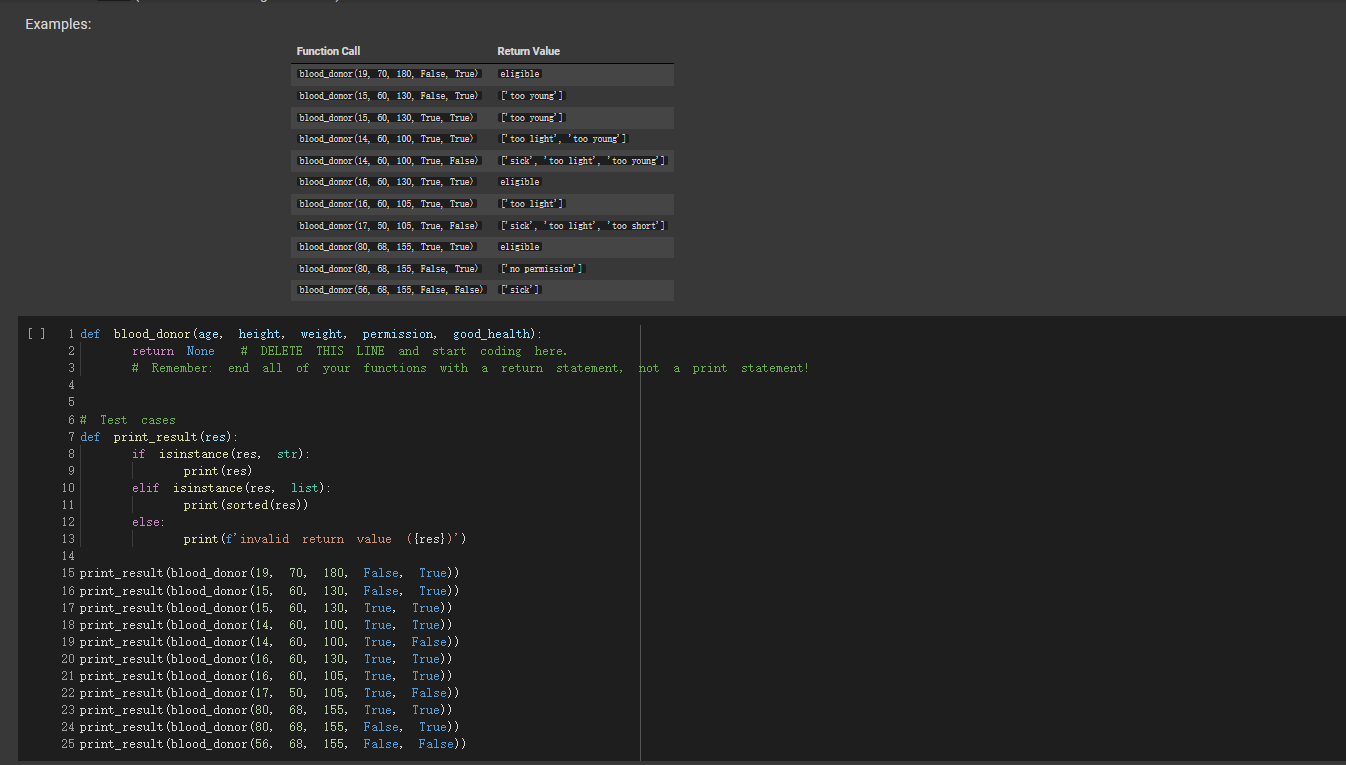Place cursor on the def blood_donor line
Viewport: 1346px width, 765px height.
click(310, 334)
